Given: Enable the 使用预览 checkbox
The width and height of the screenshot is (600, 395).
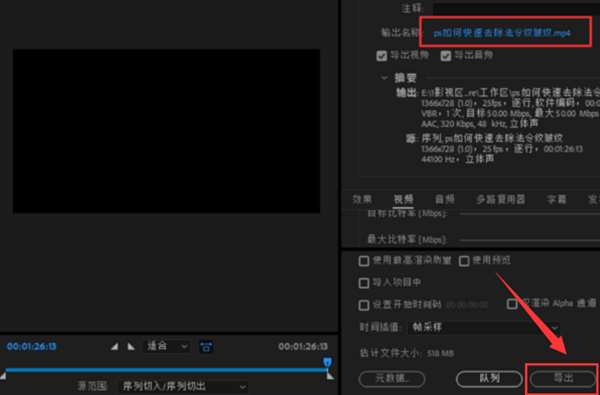Looking at the screenshot, I should click(x=464, y=261).
